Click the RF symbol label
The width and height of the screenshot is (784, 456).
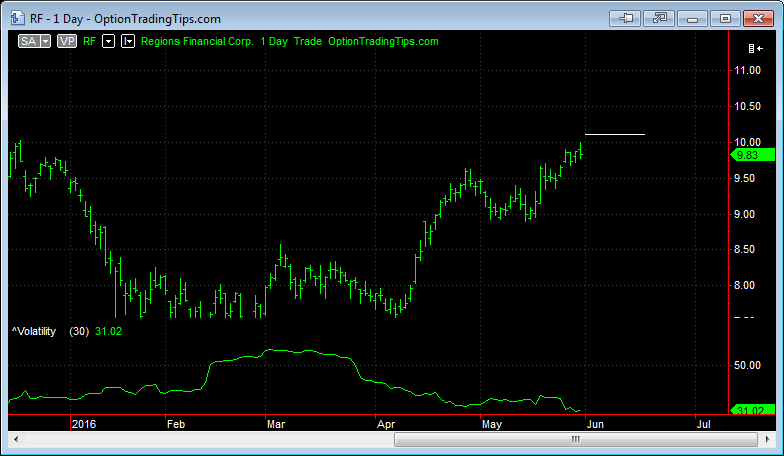(x=89, y=42)
